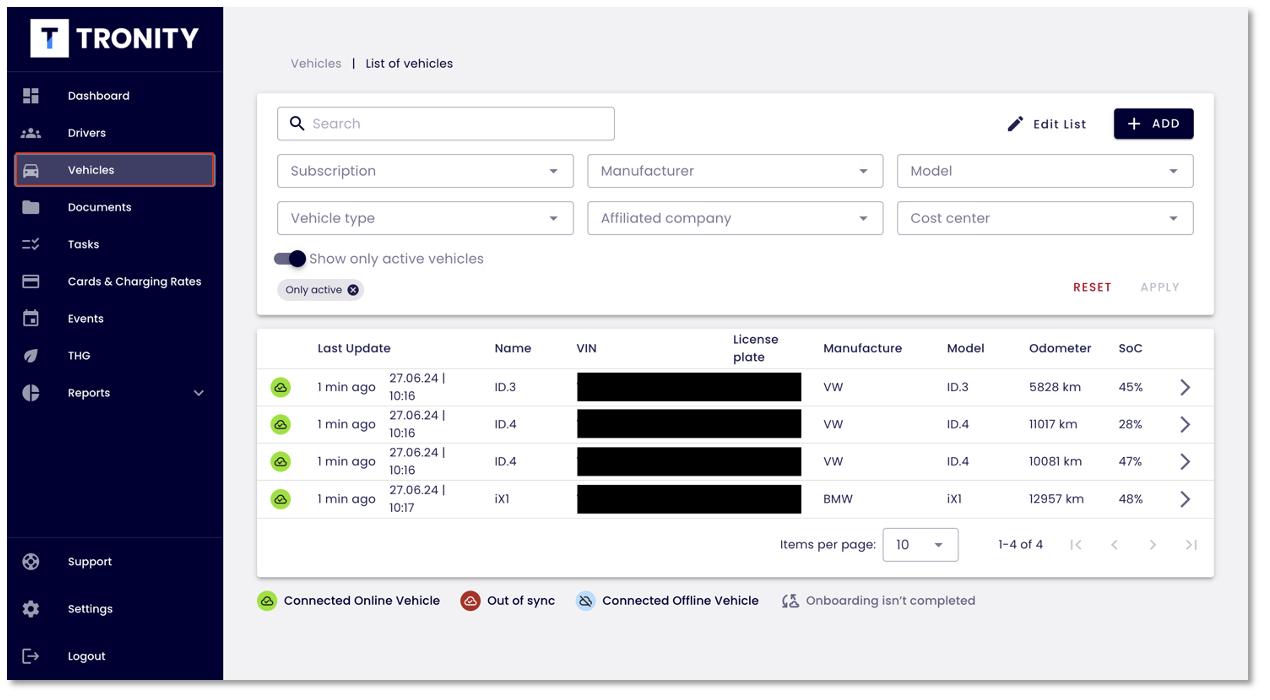
Task: Click the online status icon for 10081 km vehicle
Action: [x=281, y=462]
